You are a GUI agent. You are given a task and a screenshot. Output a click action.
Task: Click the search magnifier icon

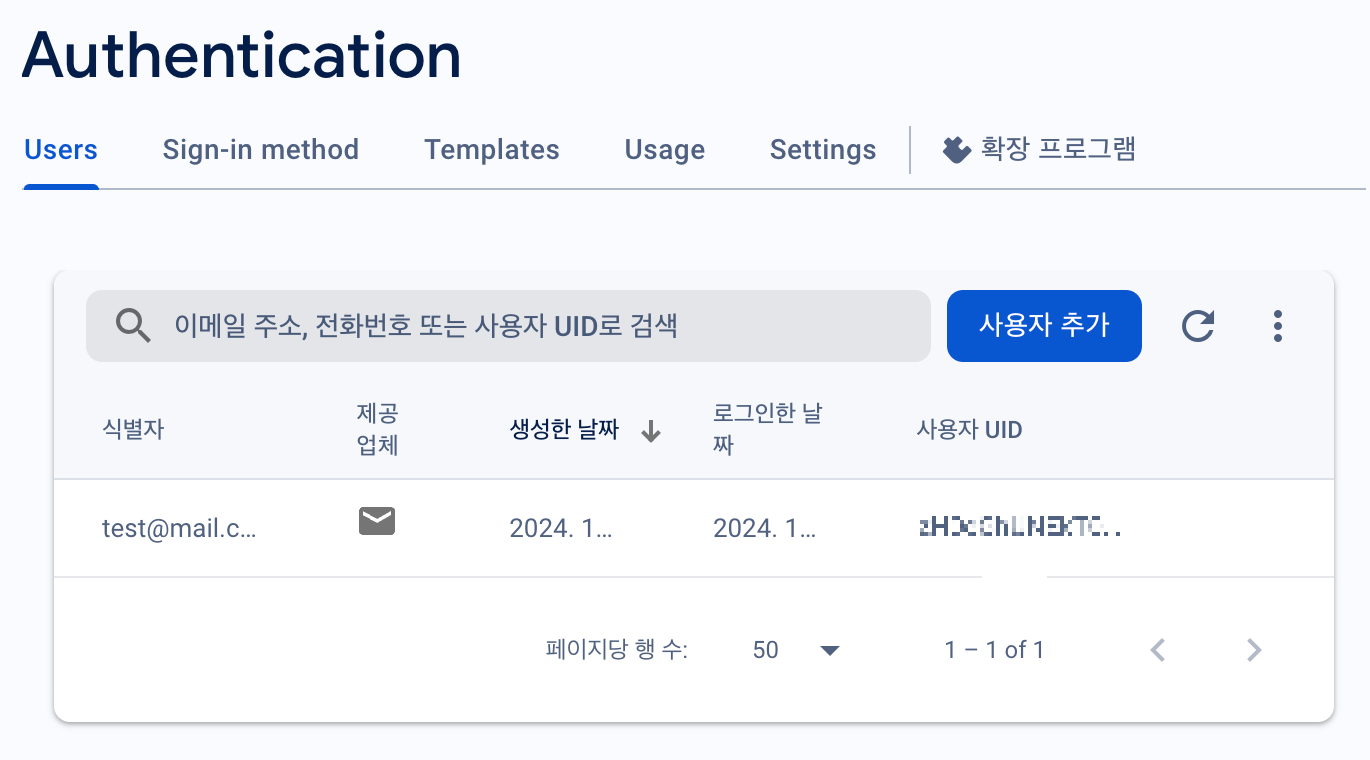pyautogui.click(x=133, y=326)
